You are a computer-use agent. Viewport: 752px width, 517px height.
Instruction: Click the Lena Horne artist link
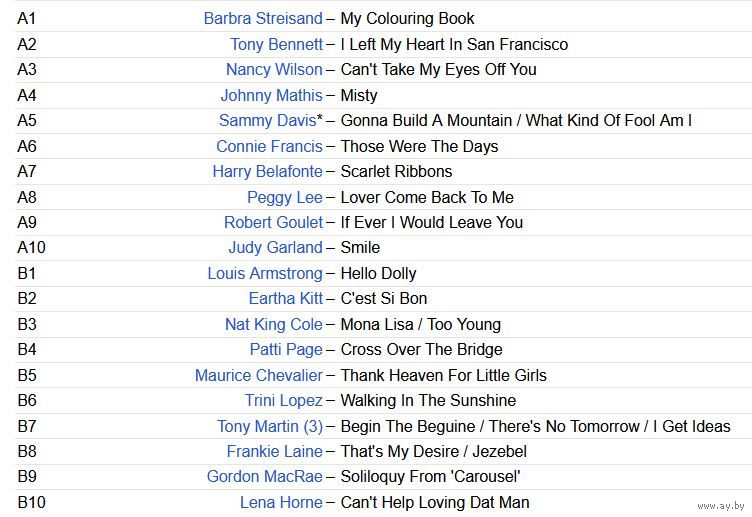coord(281,502)
